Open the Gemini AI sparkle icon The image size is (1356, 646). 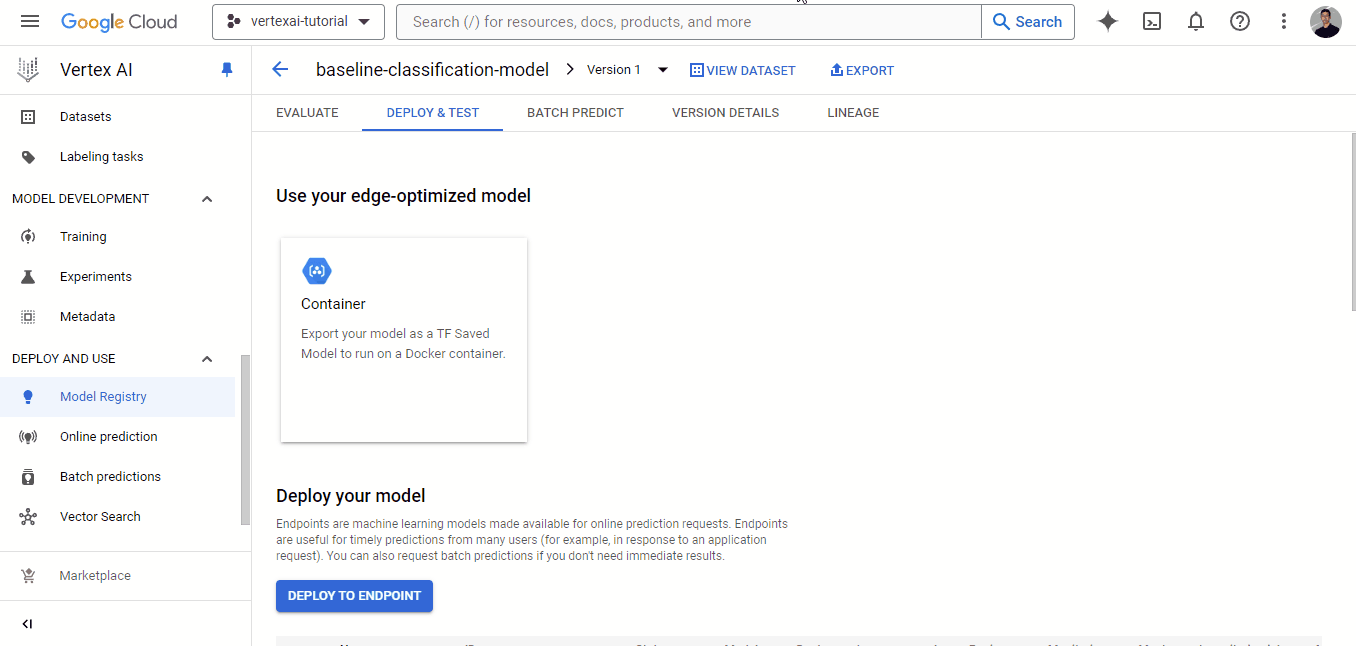(1107, 21)
